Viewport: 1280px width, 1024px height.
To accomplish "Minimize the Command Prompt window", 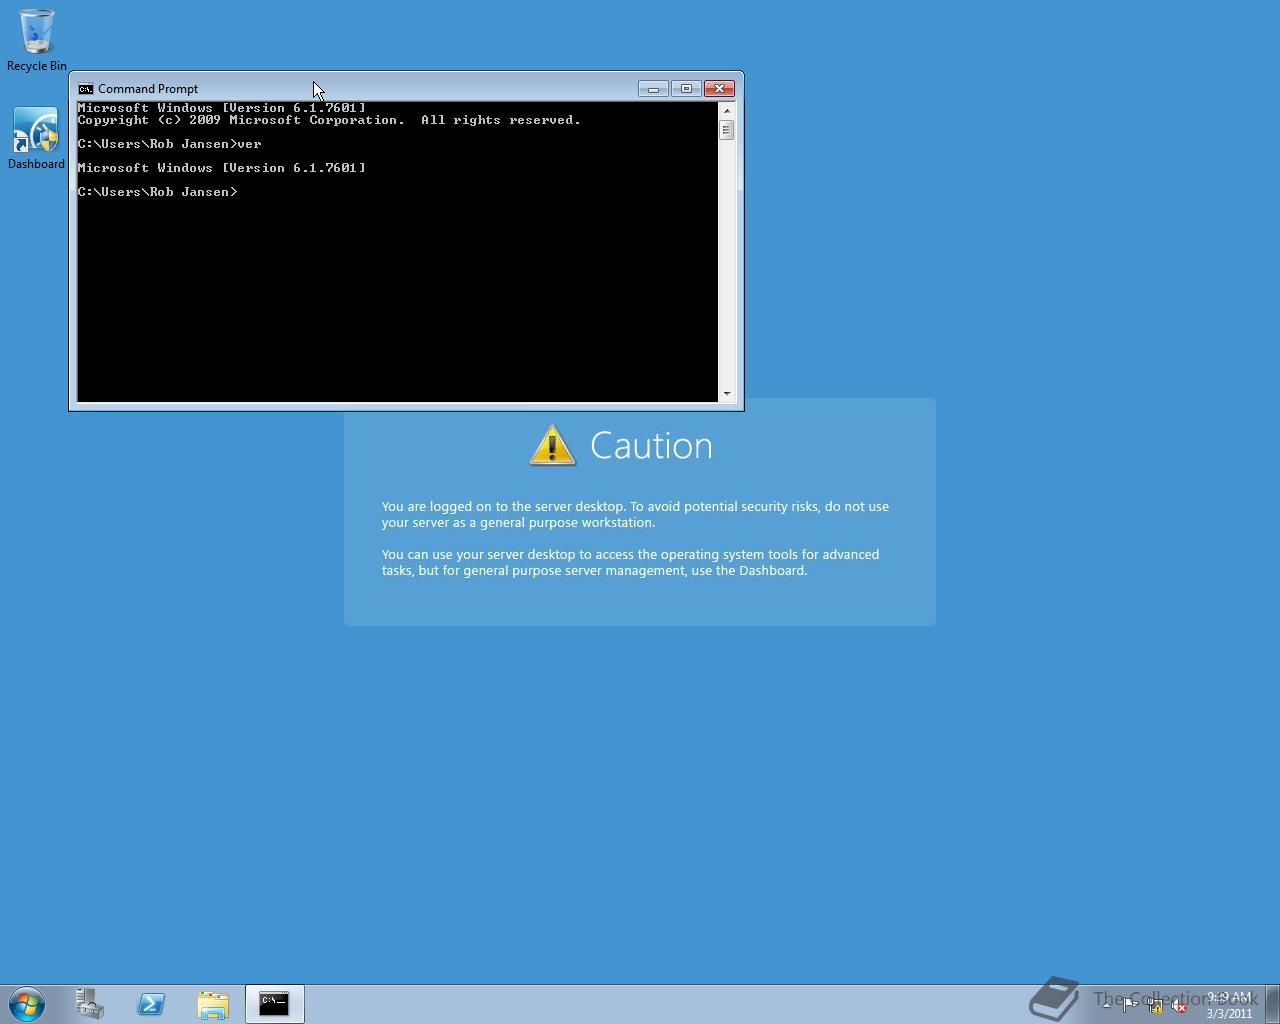I will pyautogui.click(x=653, y=89).
